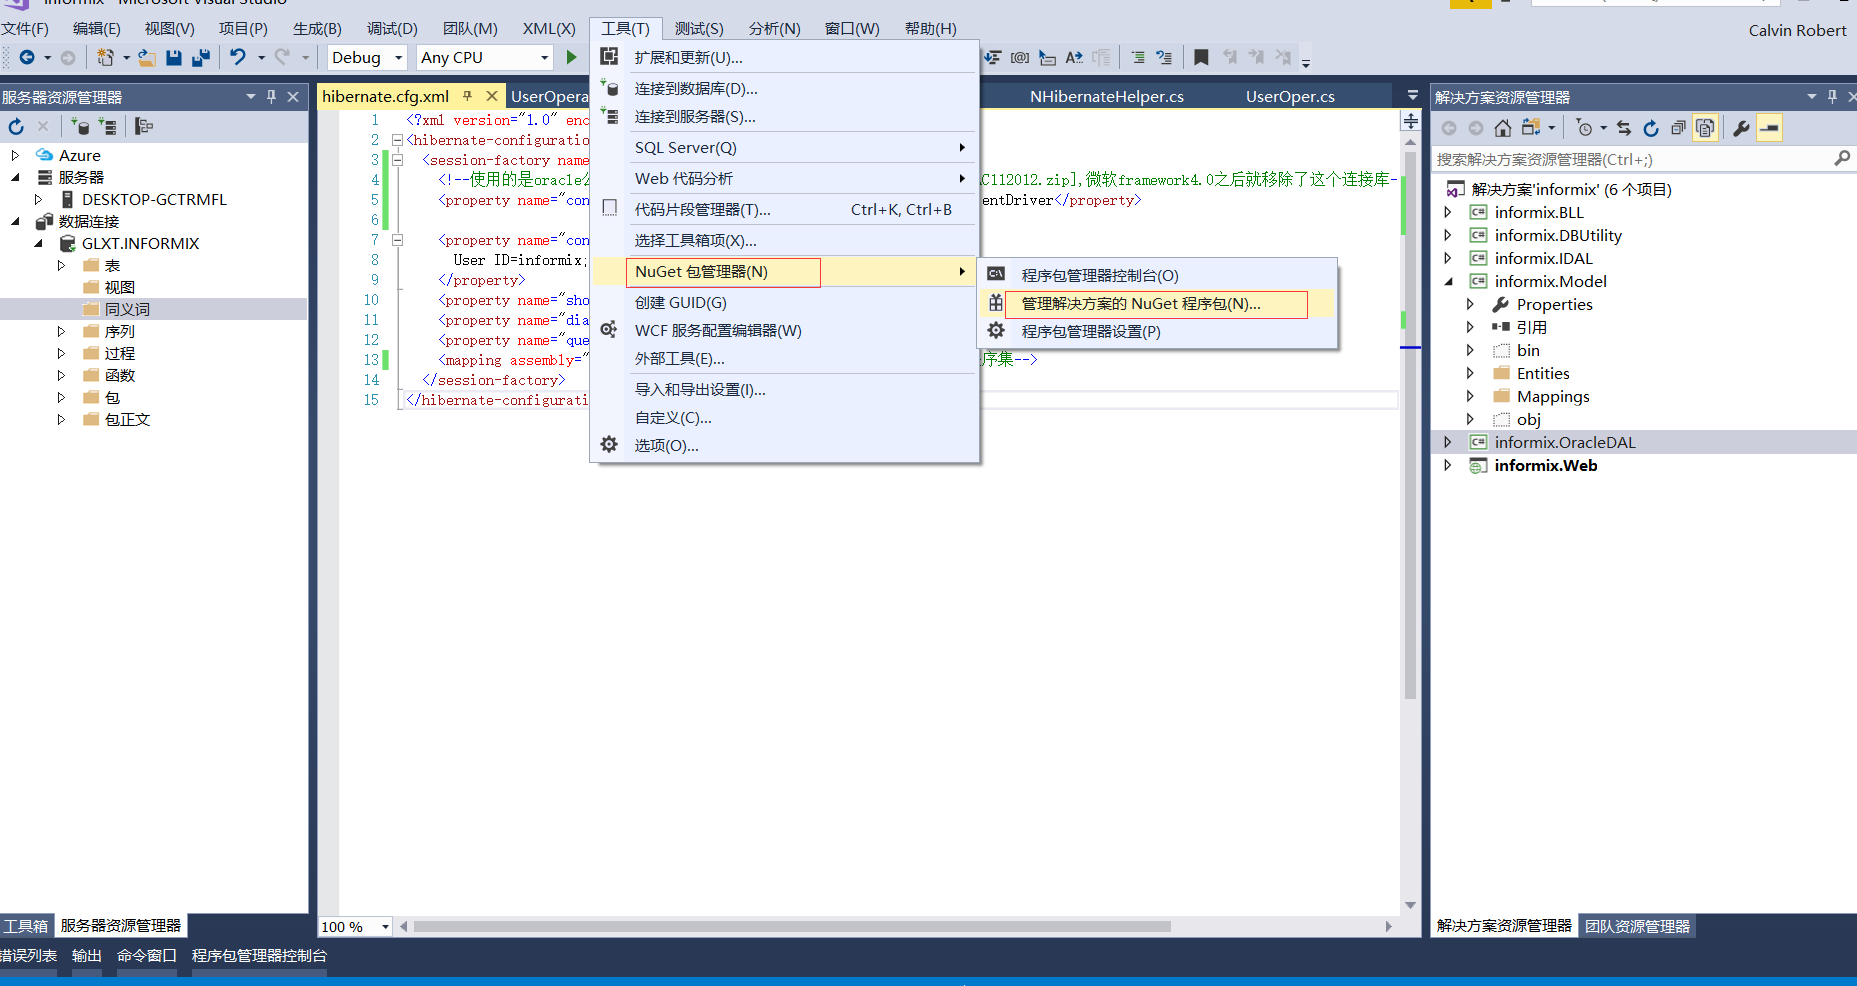The height and width of the screenshot is (986, 1857).
Task: Open the 错误列表 bottom panel tab
Action: (x=28, y=955)
